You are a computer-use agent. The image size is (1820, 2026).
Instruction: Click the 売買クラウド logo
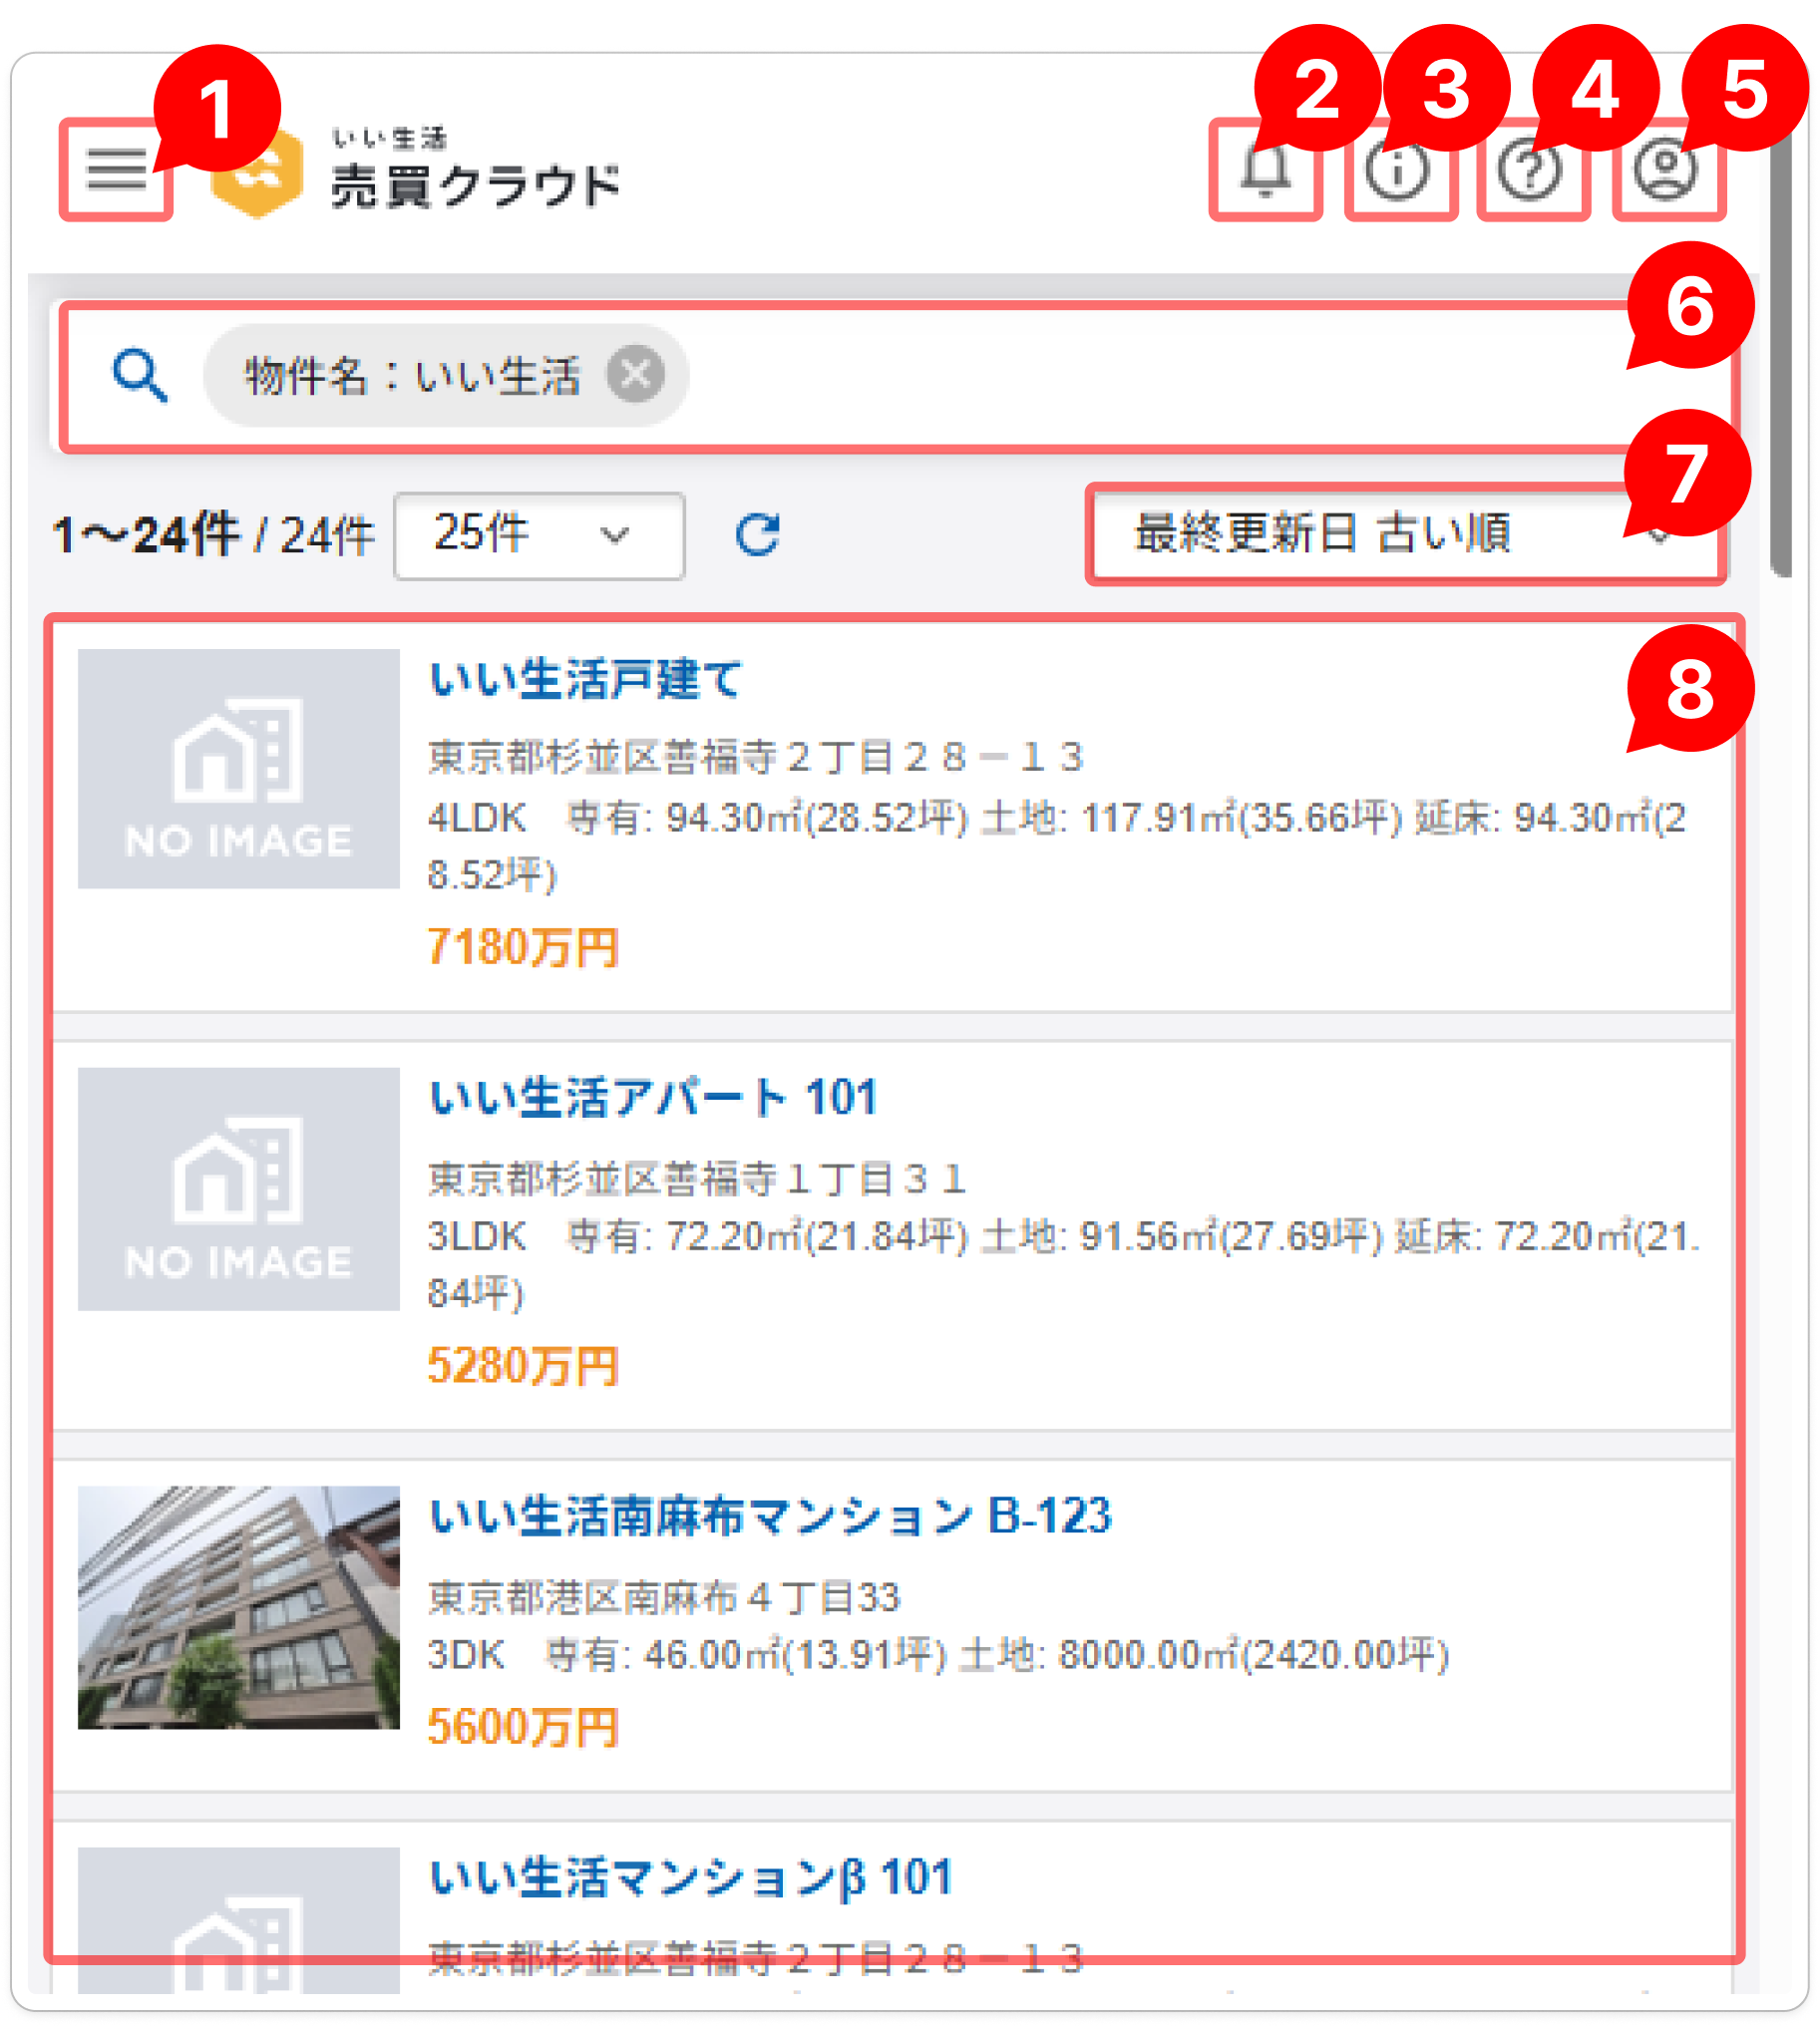pos(415,170)
